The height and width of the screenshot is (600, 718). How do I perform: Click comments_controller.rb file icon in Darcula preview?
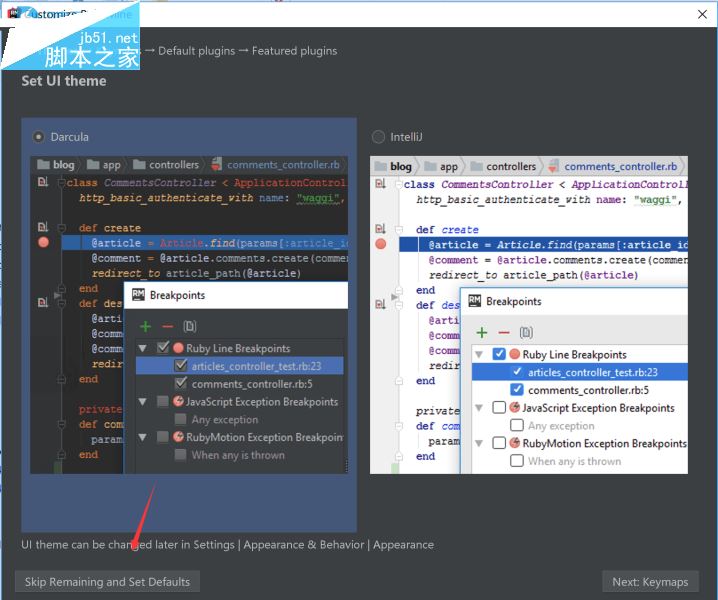pyautogui.click(x=217, y=164)
